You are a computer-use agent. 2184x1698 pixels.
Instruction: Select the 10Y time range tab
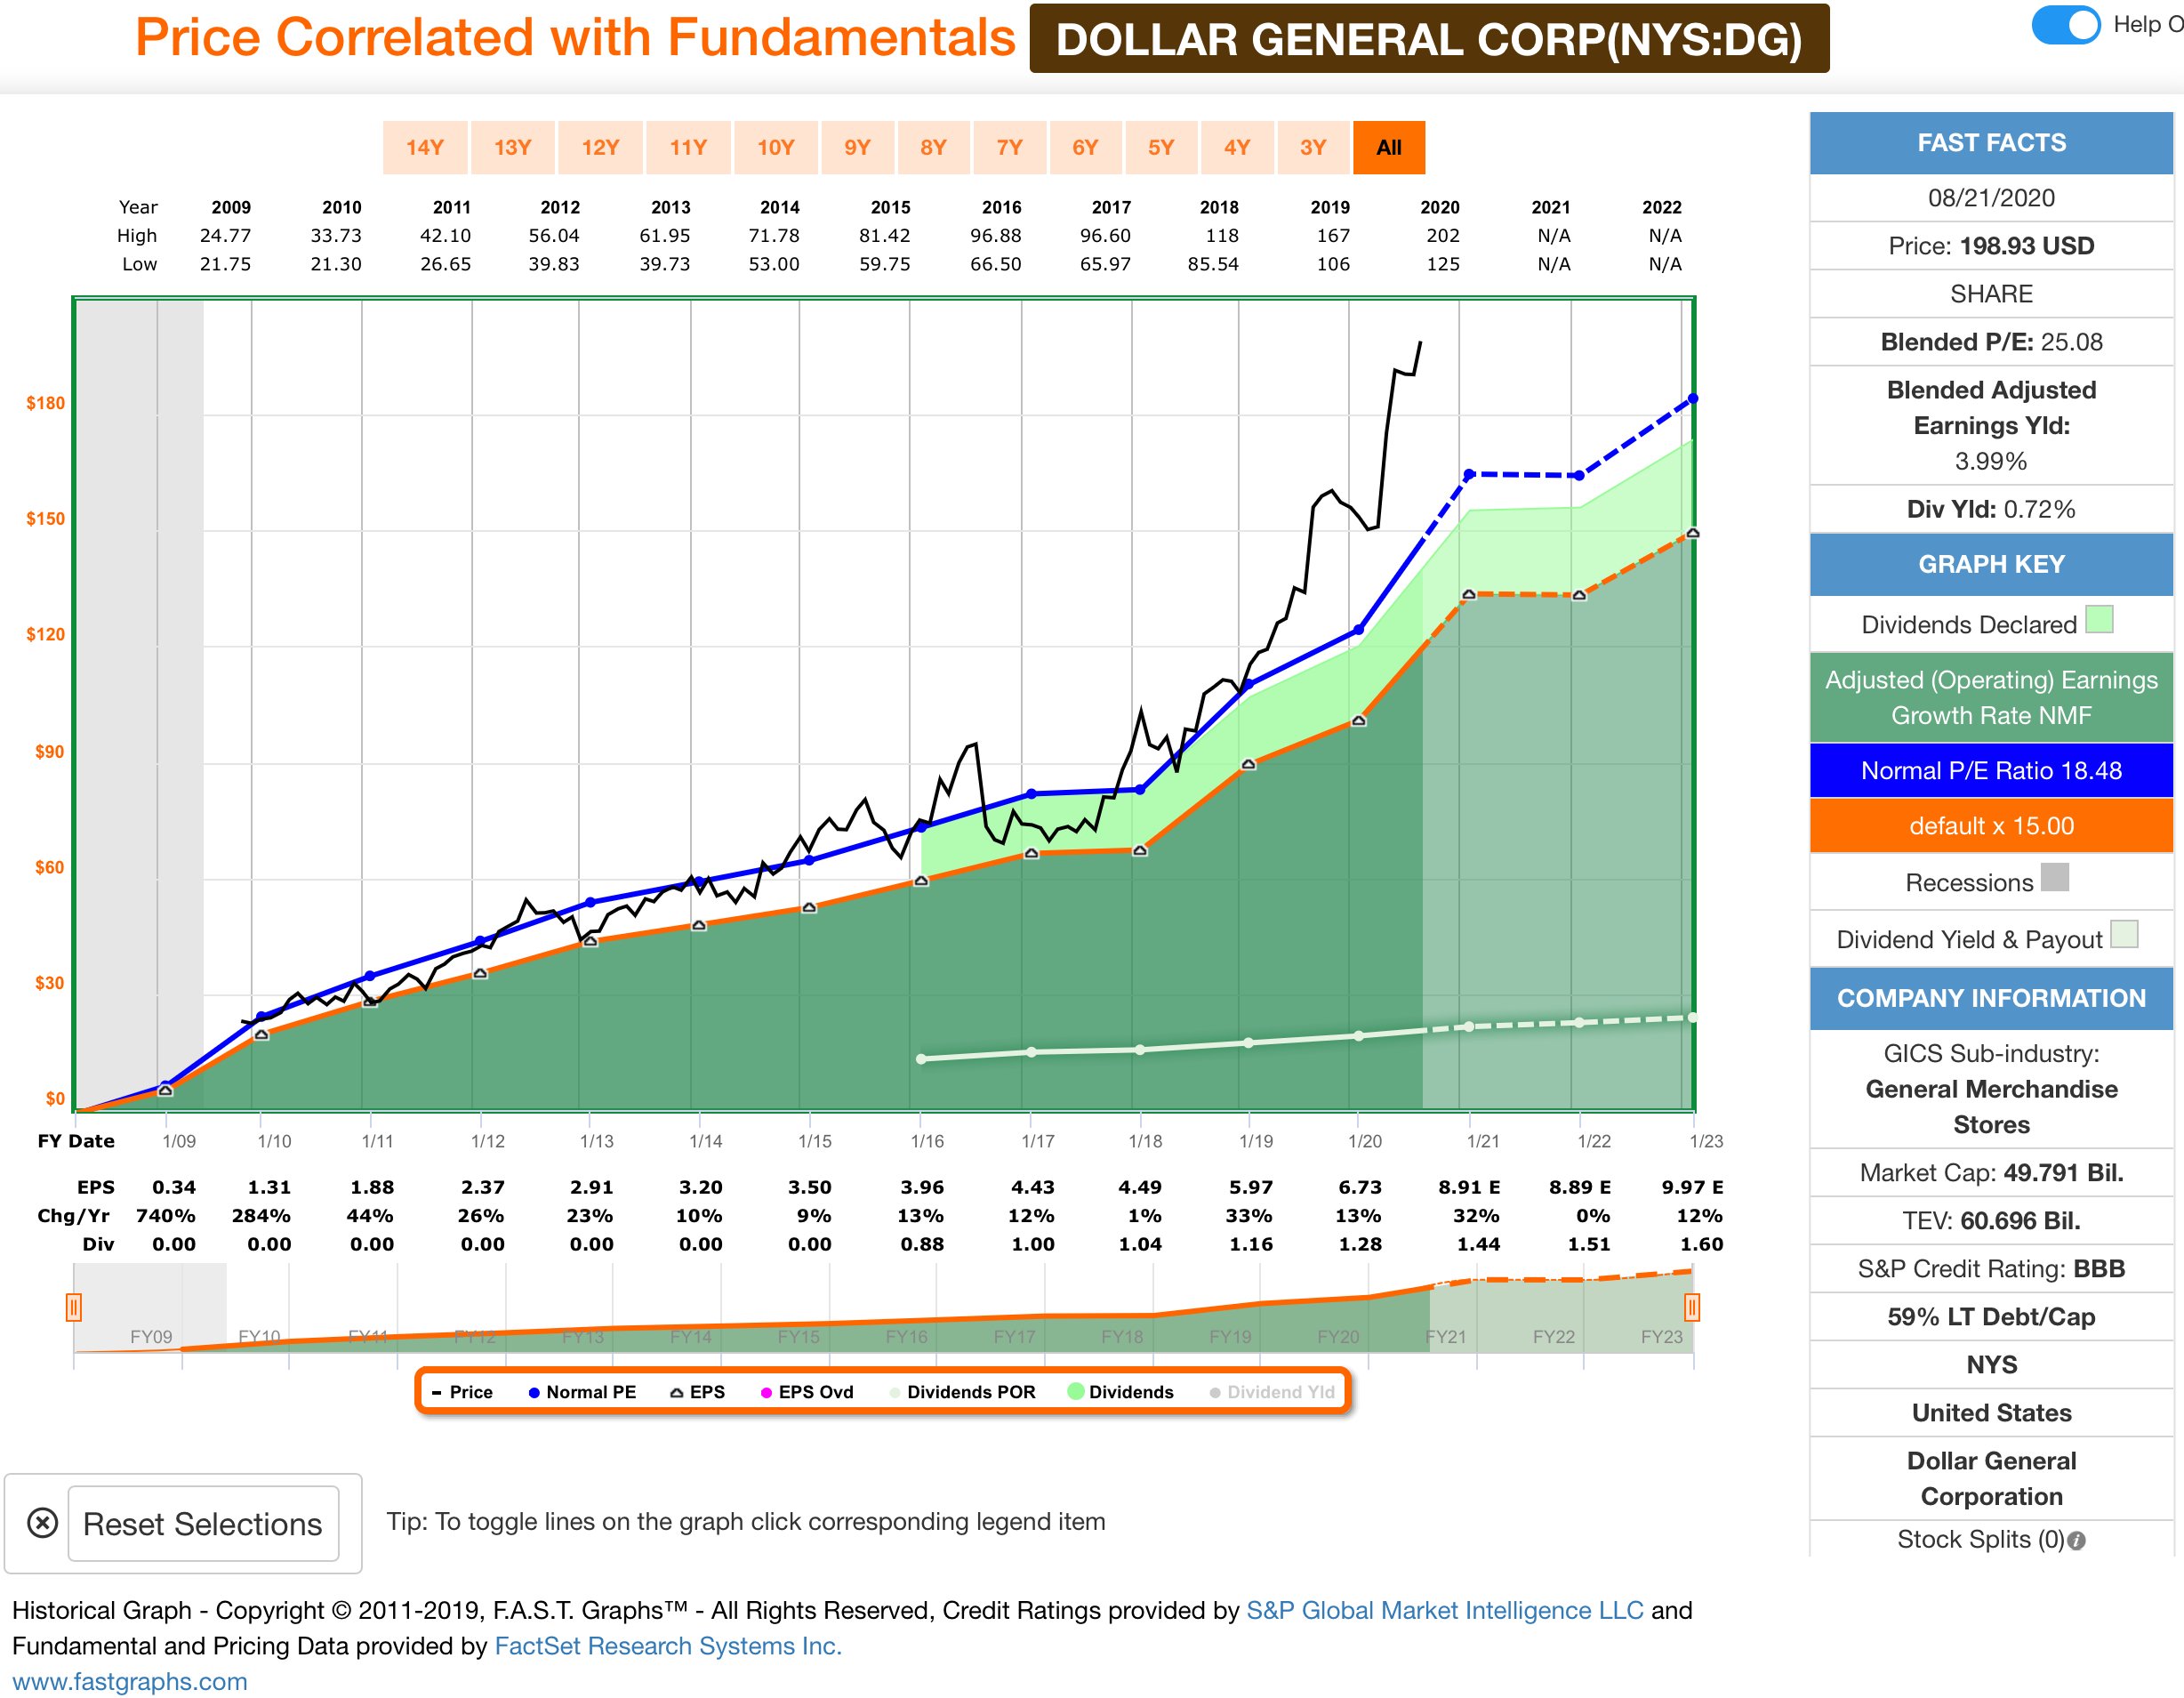(775, 148)
